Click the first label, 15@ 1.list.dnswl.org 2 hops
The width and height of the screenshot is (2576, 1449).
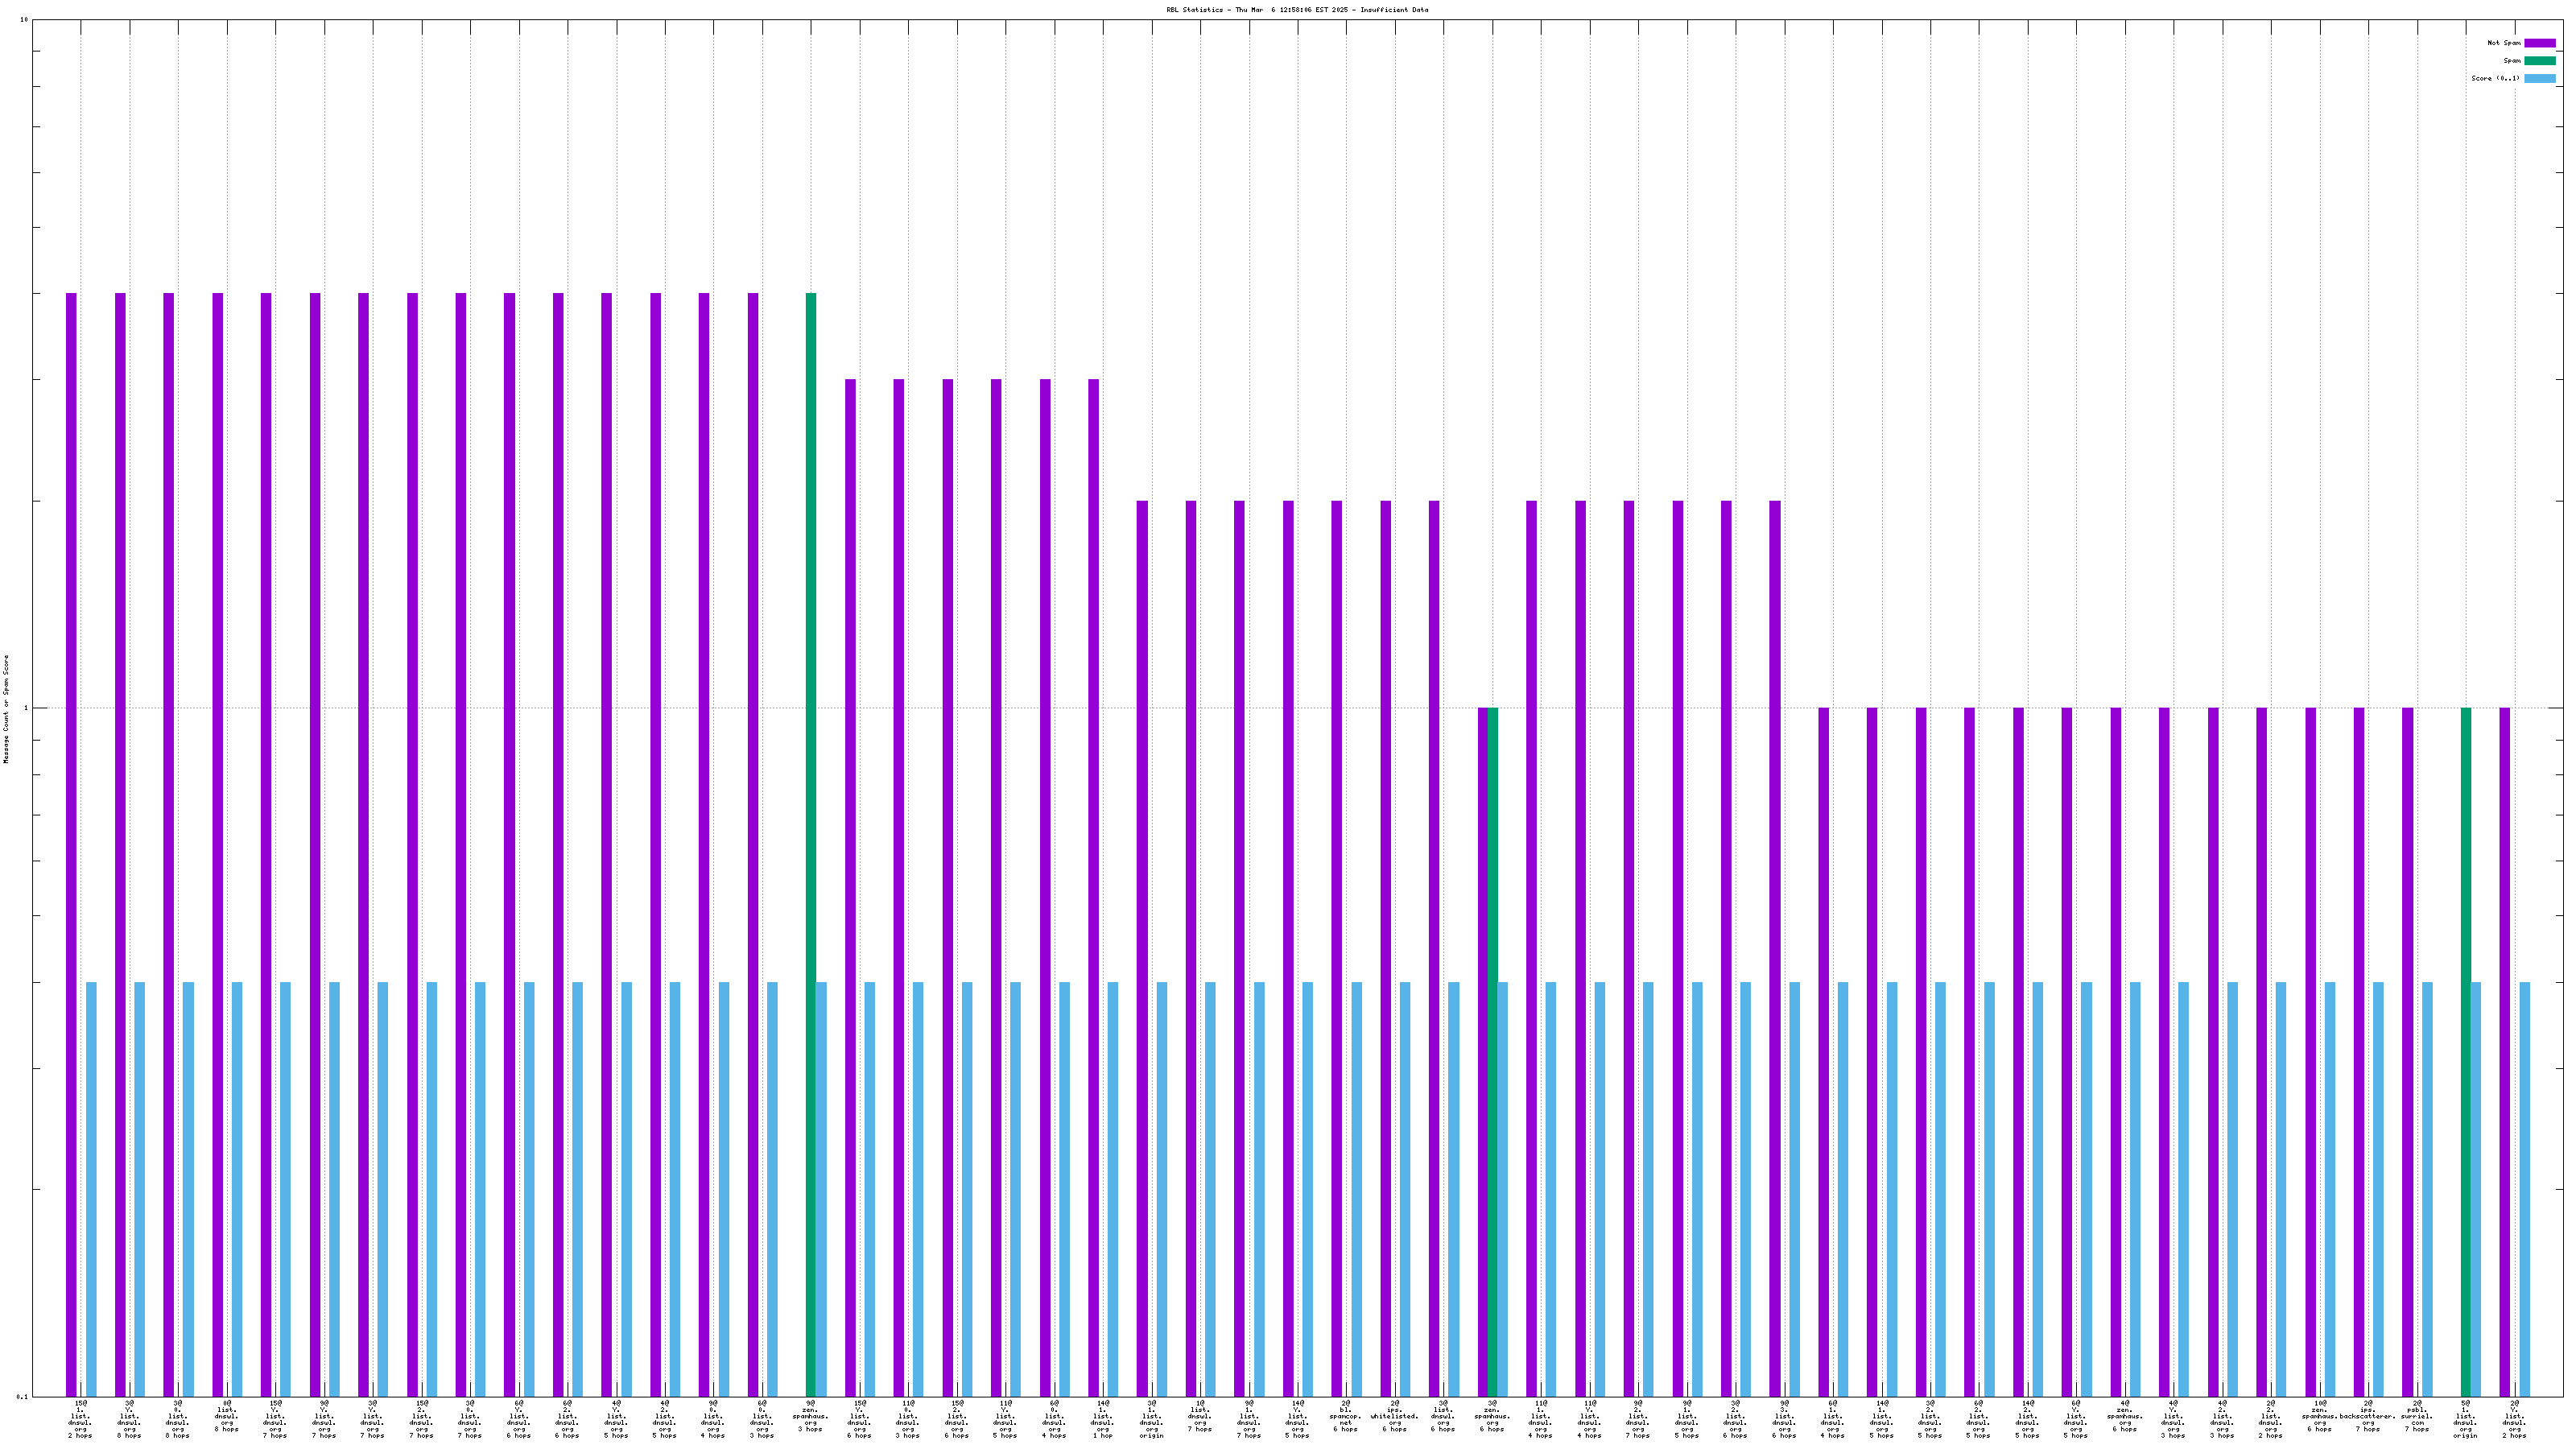coord(81,1419)
